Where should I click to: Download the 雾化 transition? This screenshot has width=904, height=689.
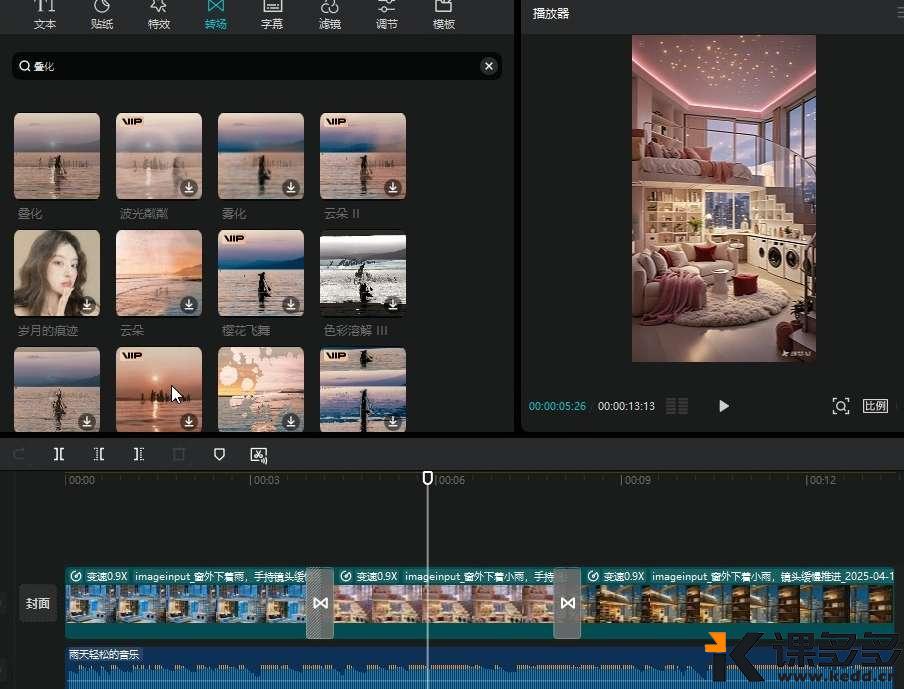(291, 187)
